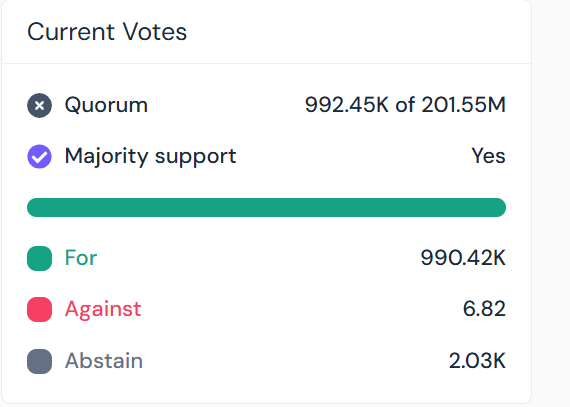Click the divider under Current Votes header

point(266,64)
